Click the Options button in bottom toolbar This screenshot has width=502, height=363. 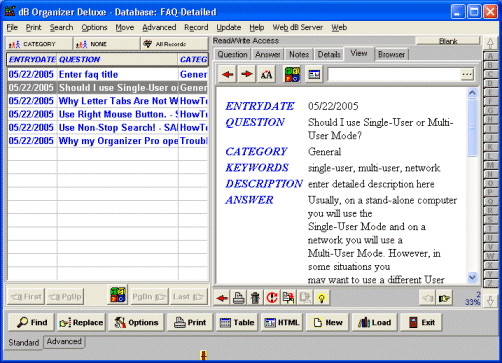(136, 322)
